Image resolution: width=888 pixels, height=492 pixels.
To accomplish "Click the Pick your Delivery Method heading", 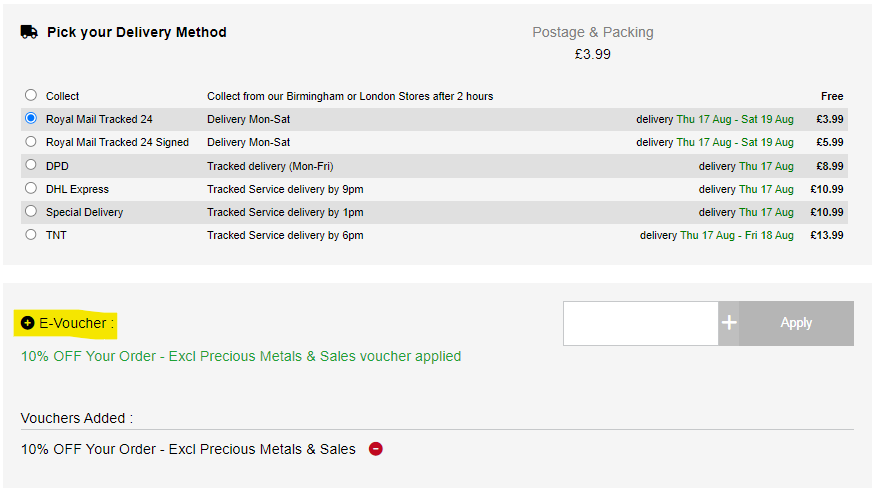I will click(x=137, y=32).
